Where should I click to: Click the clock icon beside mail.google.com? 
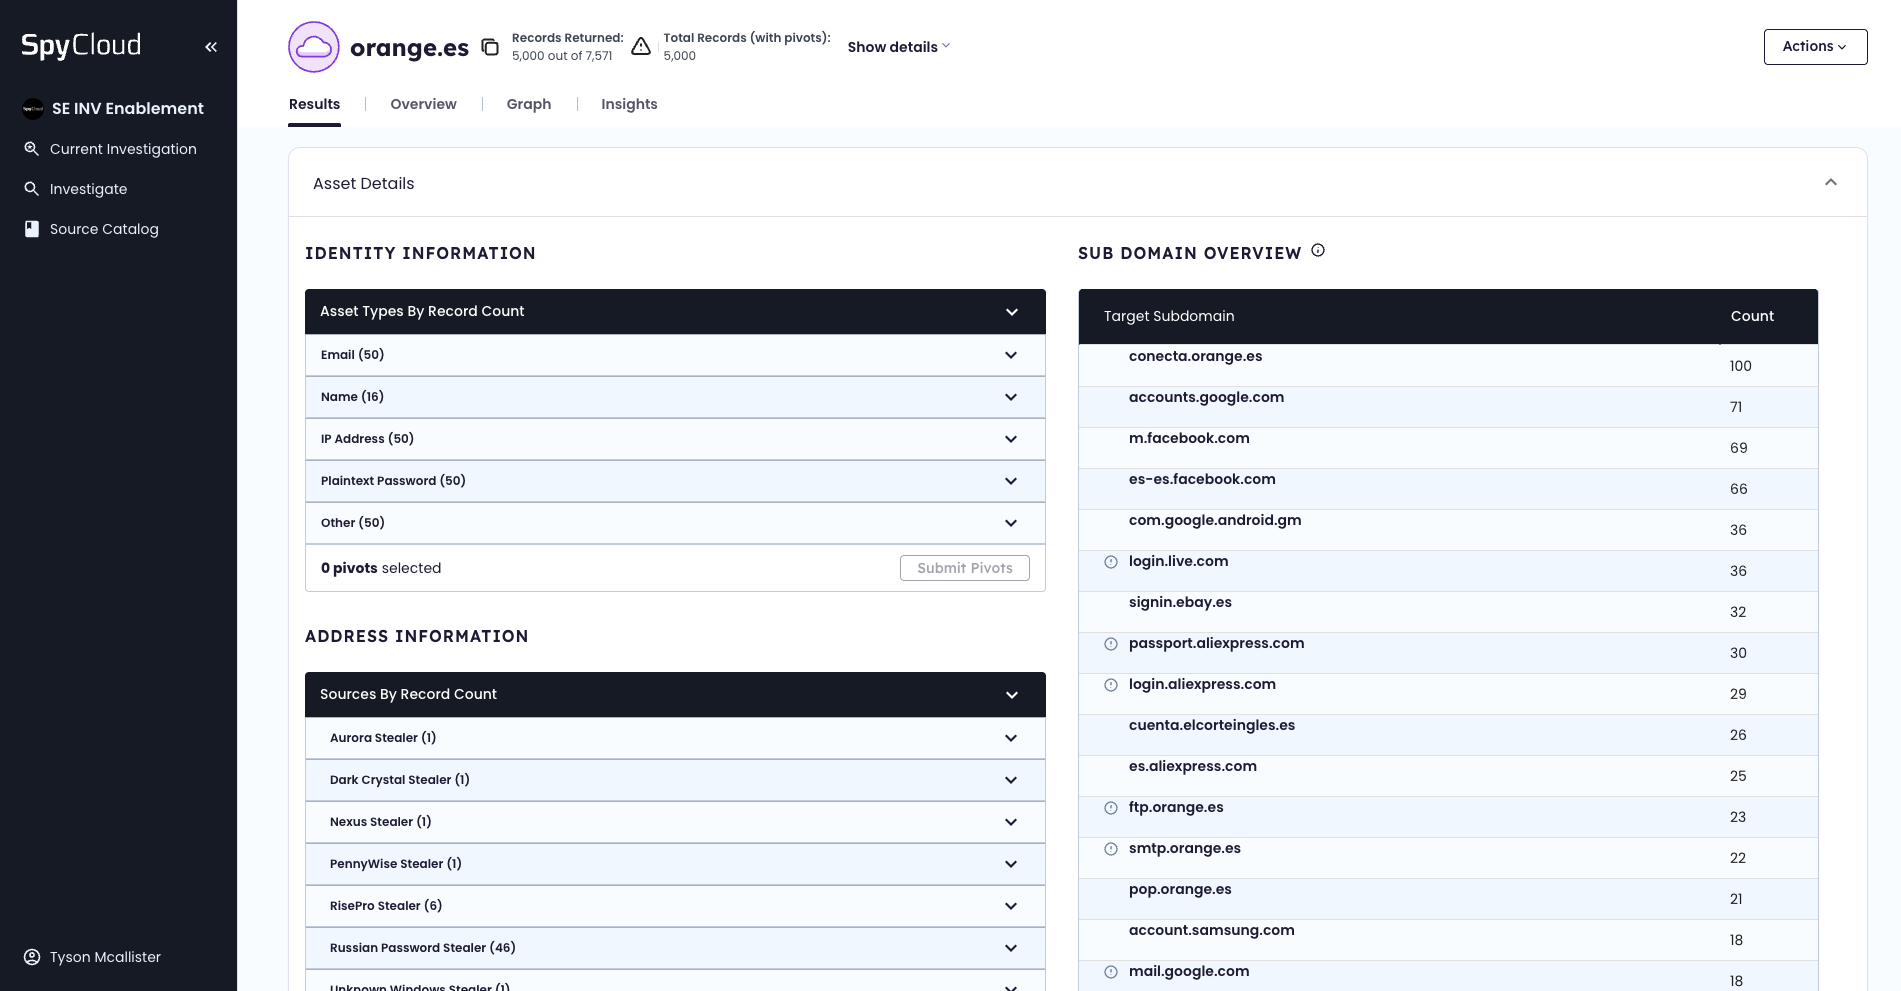pos(1110,972)
